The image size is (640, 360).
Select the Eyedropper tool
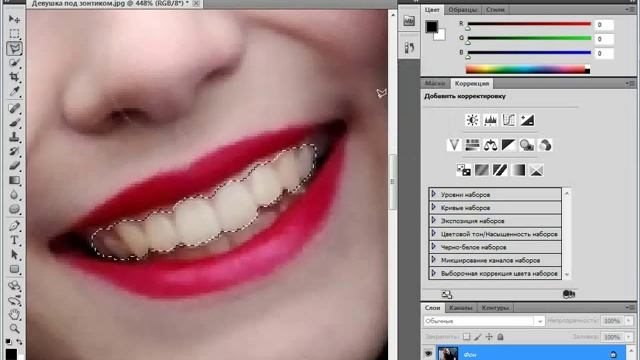click(x=14, y=91)
